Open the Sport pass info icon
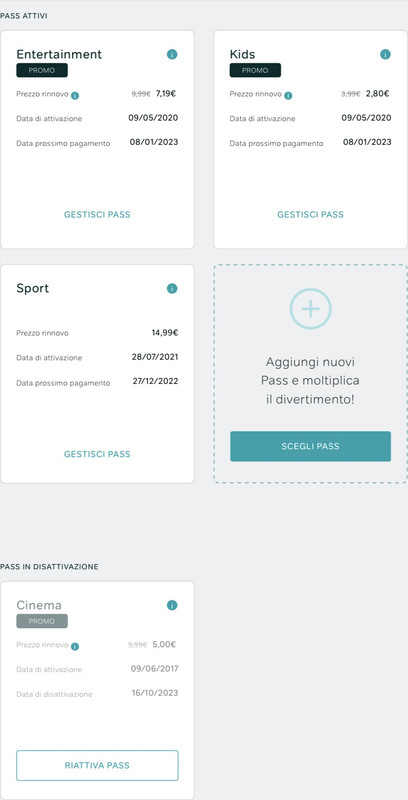 coord(172,288)
